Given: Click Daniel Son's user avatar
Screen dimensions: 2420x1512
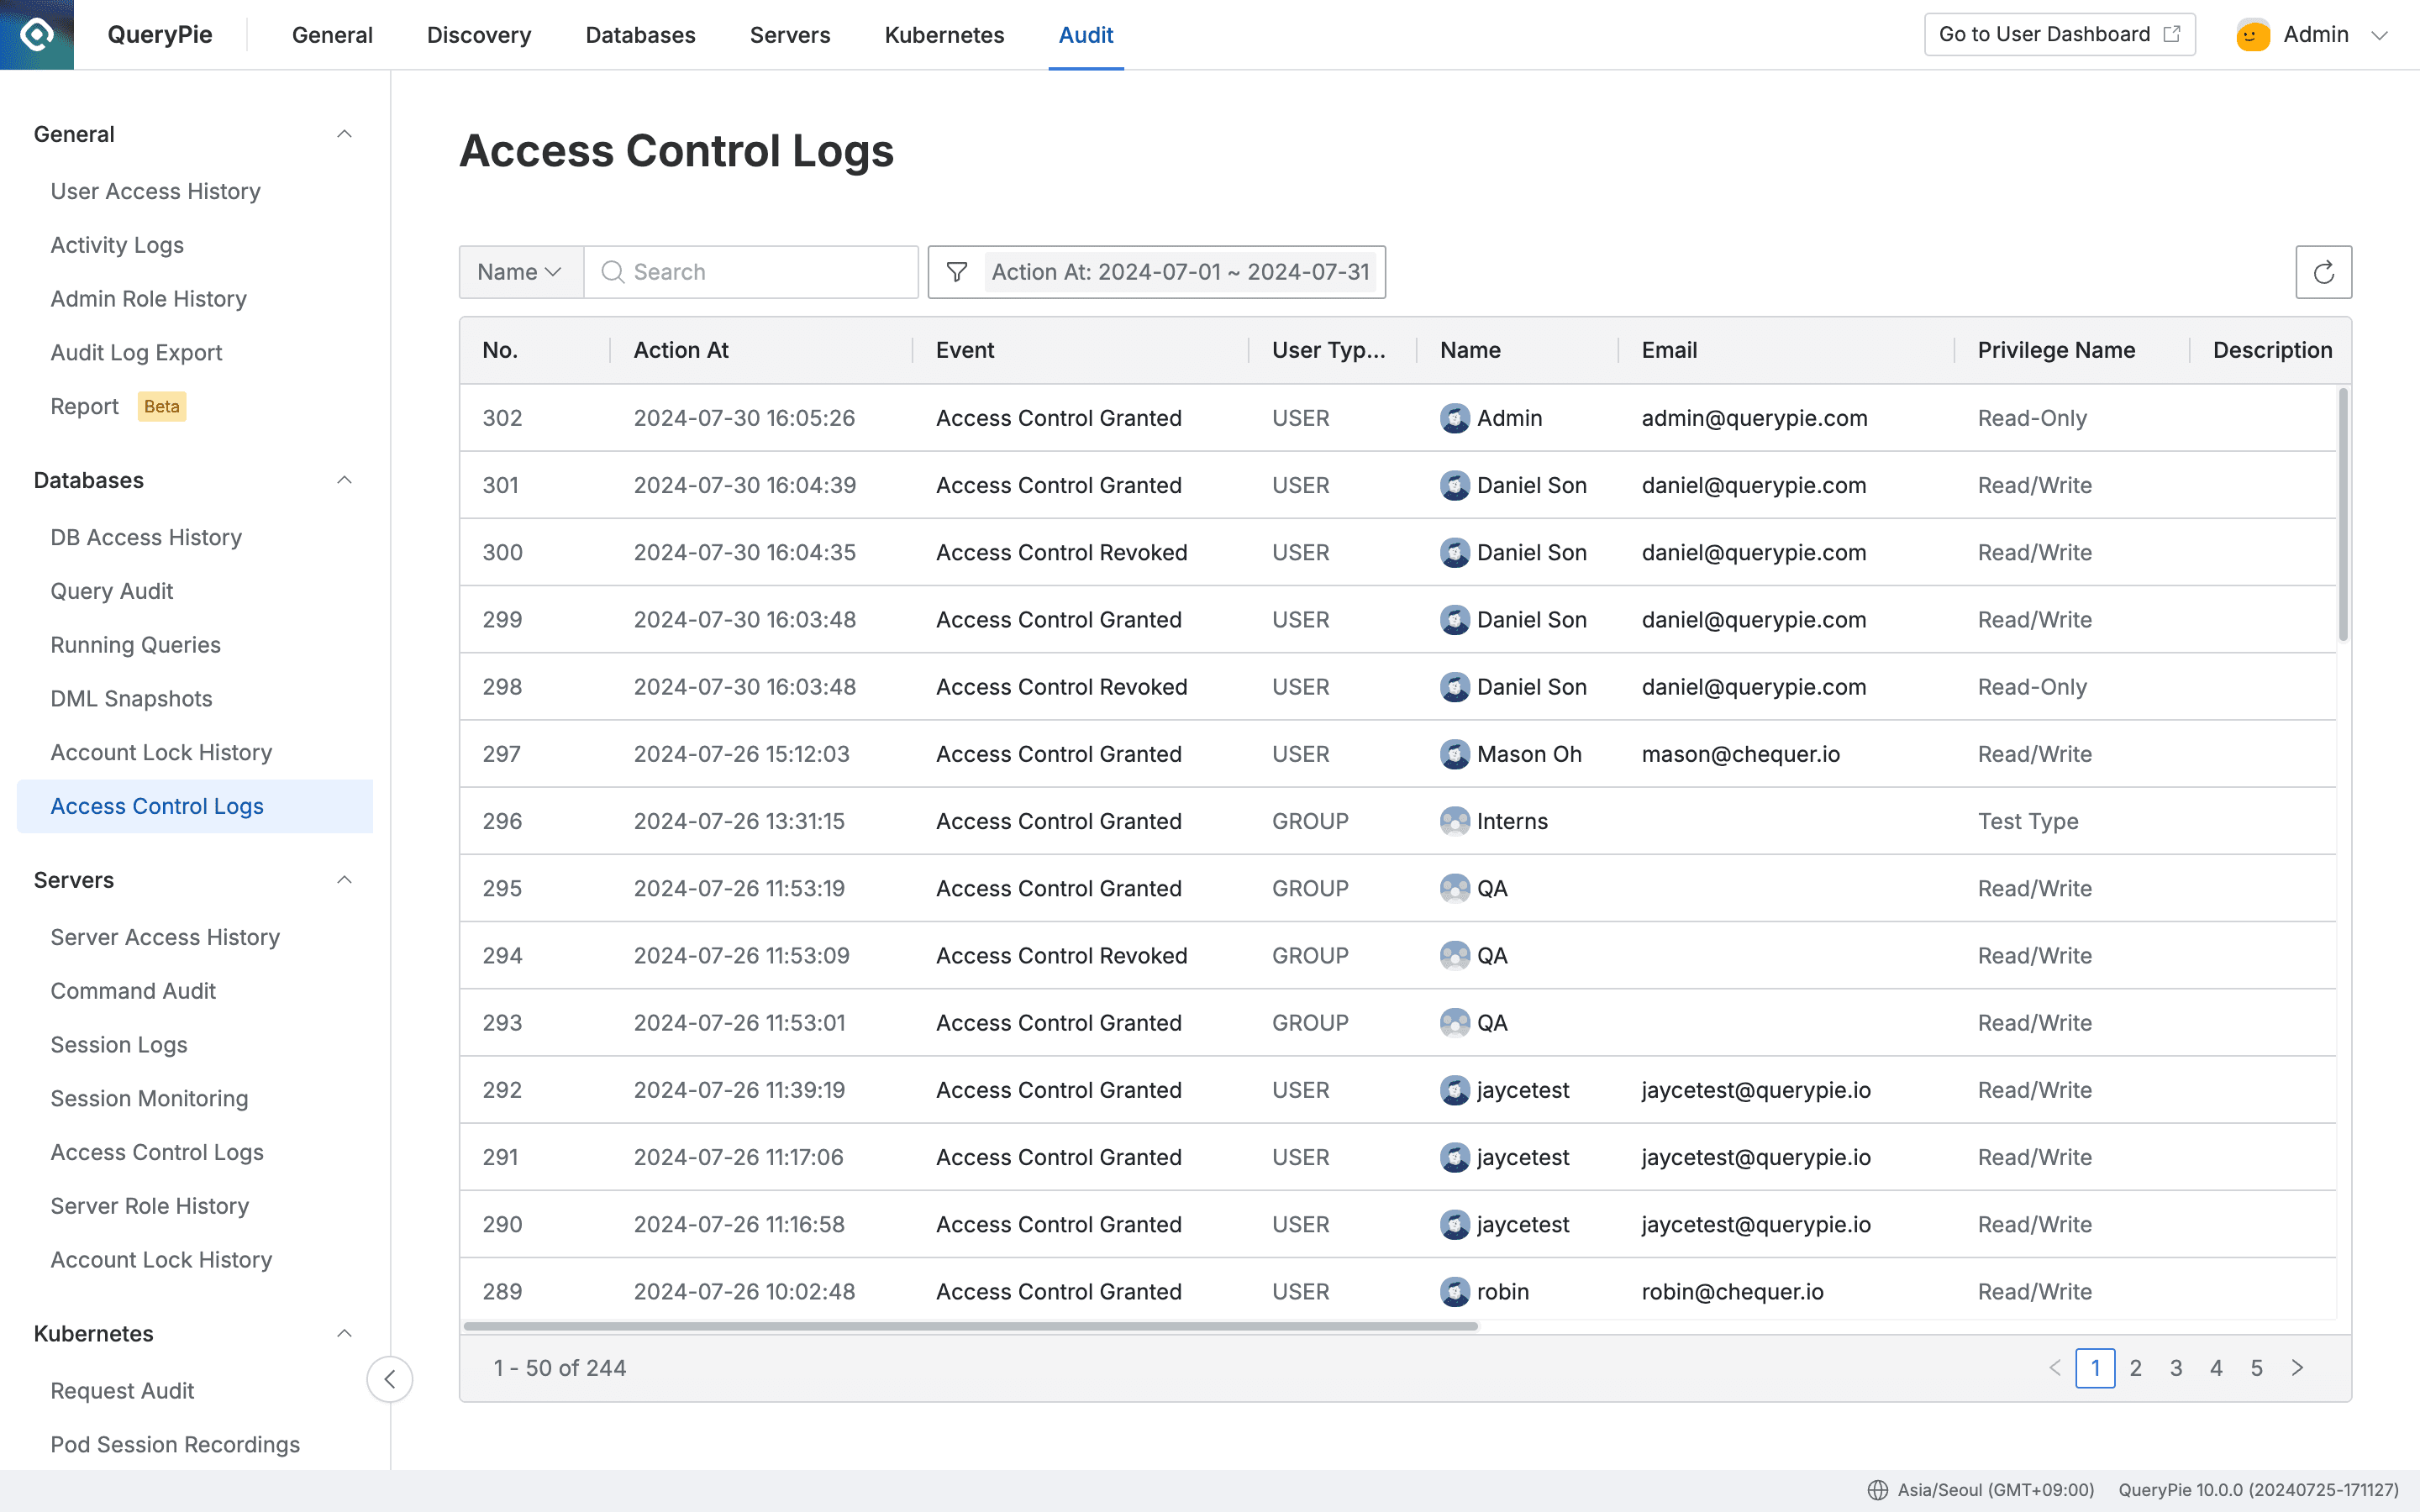Looking at the screenshot, I should coord(1455,485).
